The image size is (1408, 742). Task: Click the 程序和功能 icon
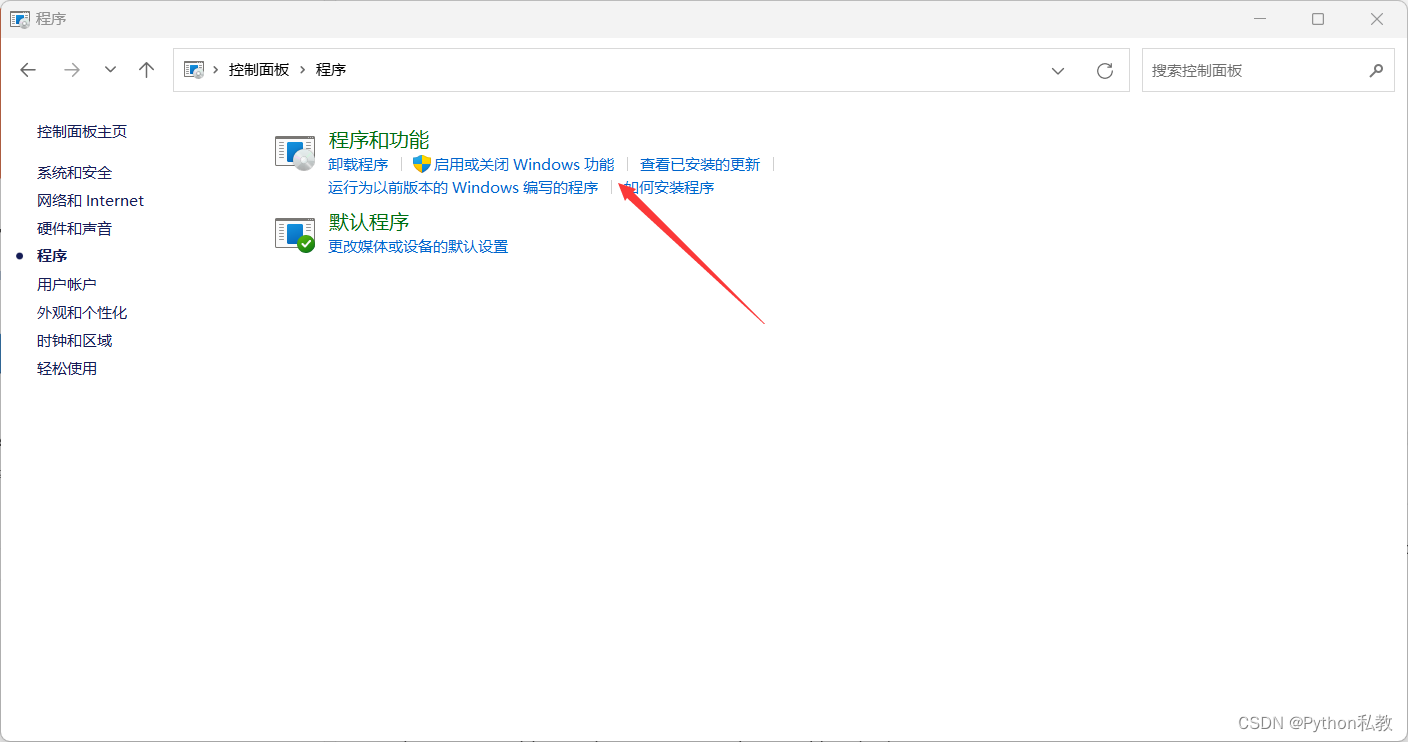(x=295, y=153)
